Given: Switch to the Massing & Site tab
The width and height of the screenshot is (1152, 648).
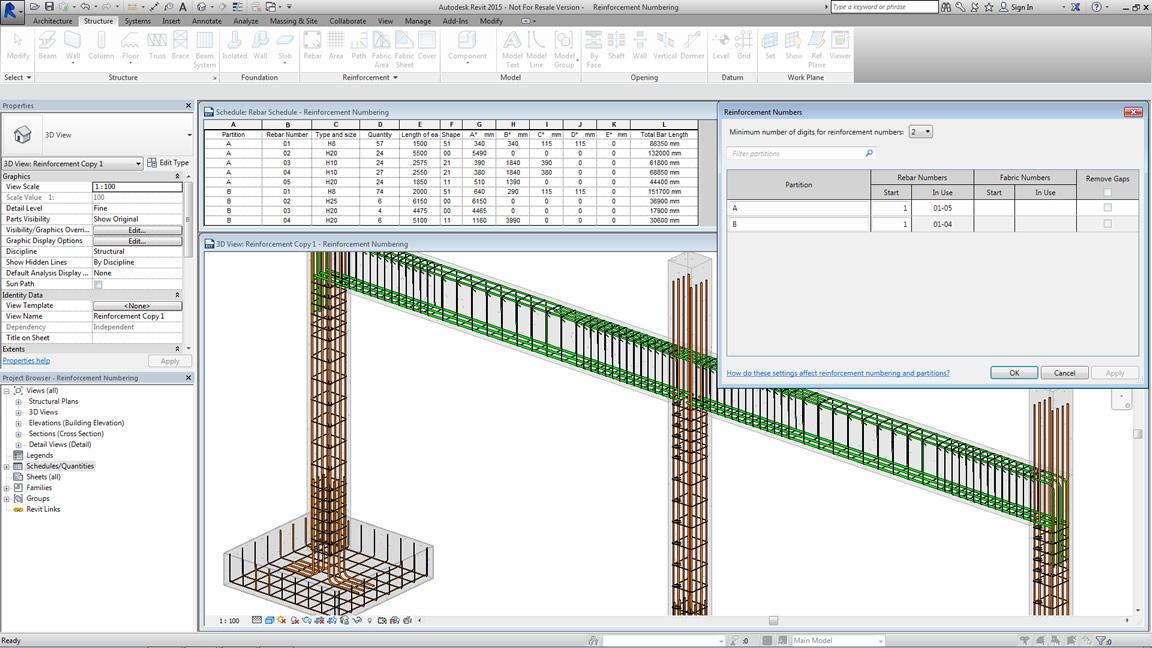Looking at the screenshot, I should click(294, 21).
